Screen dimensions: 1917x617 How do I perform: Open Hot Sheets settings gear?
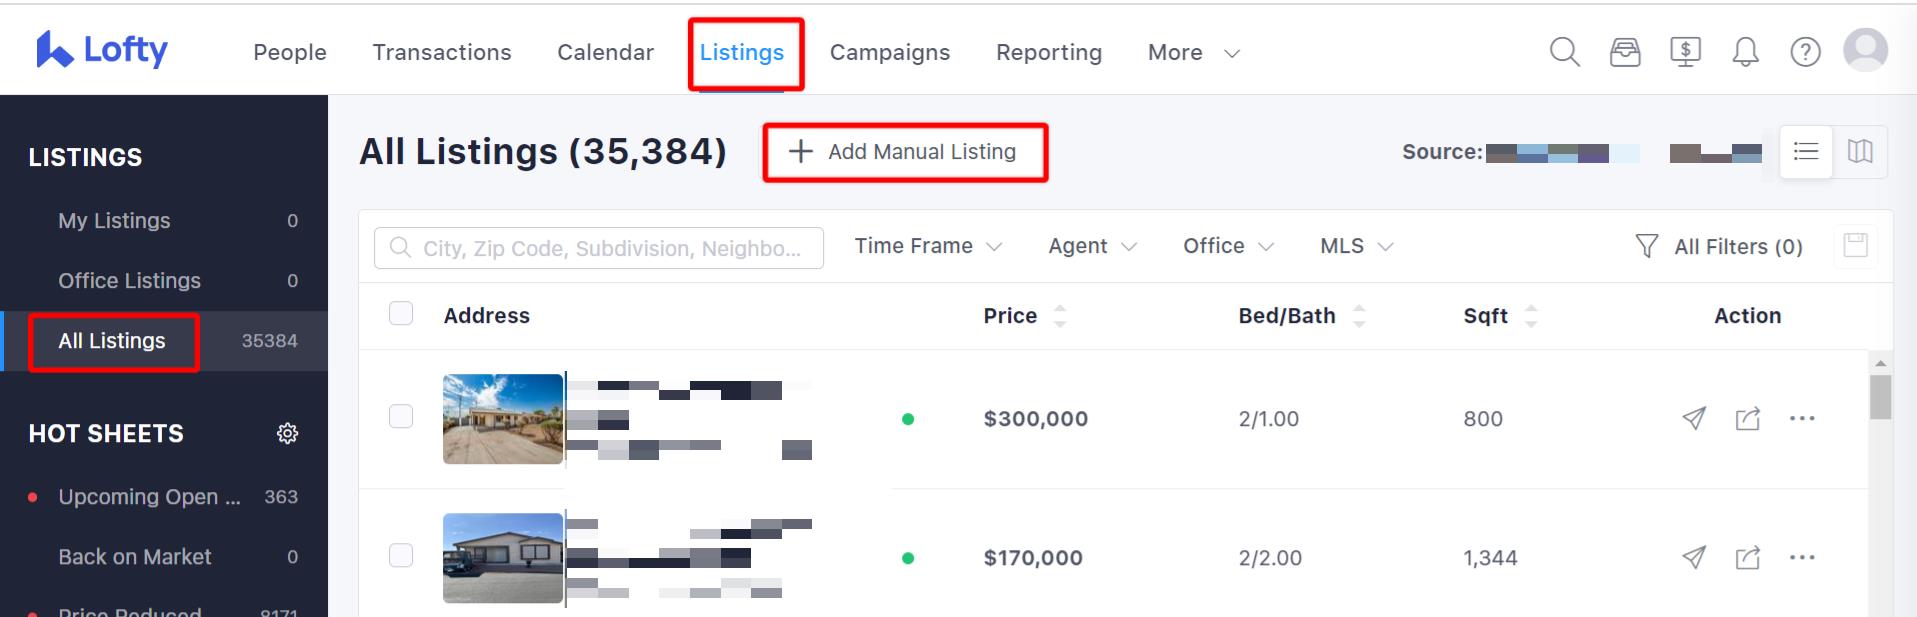pos(287,433)
